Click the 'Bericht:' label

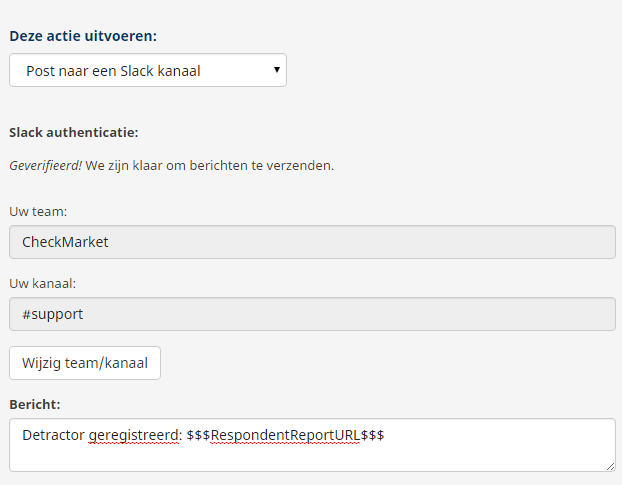[35, 404]
